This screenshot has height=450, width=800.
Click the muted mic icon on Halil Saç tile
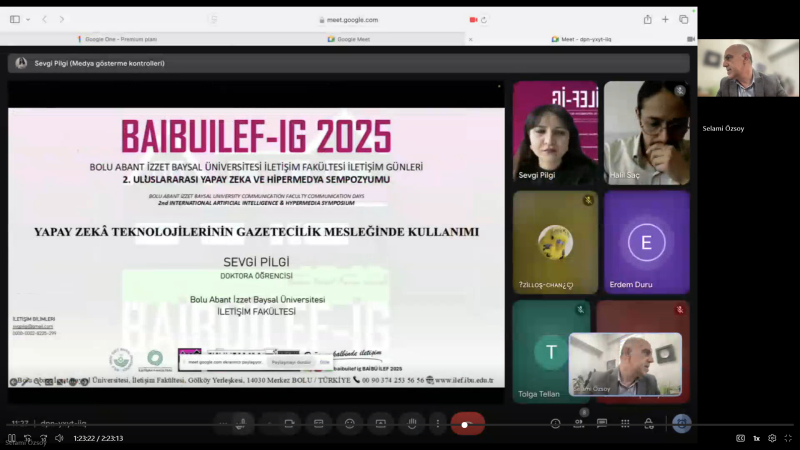(680, 91)
